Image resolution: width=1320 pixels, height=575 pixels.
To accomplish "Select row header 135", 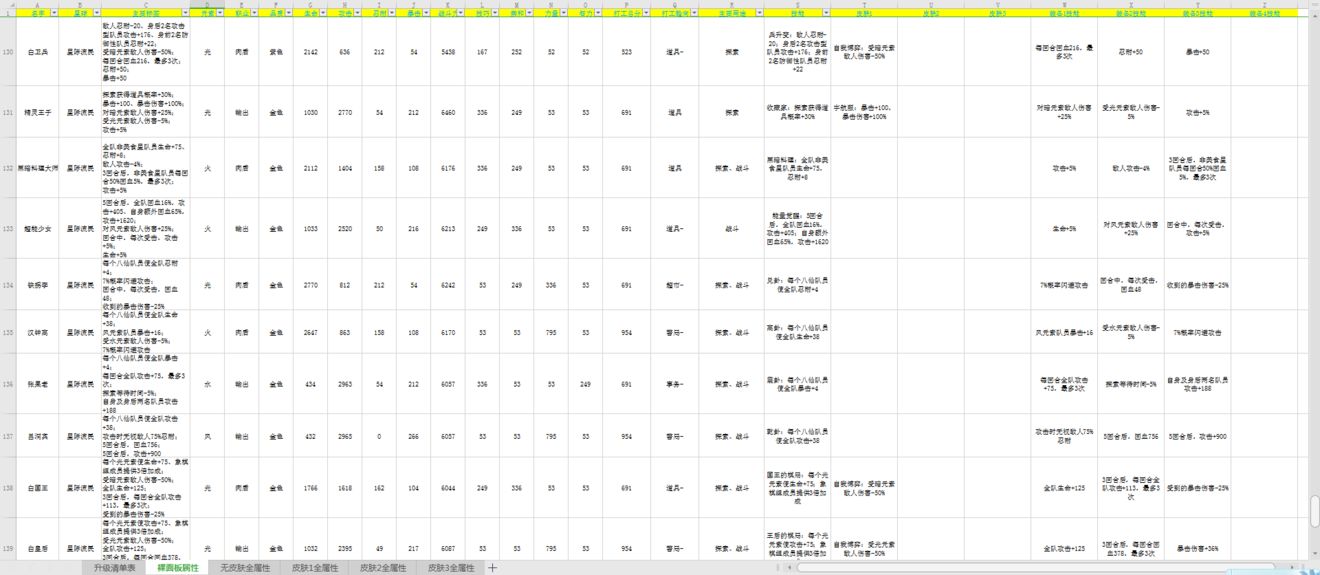I will (8, 332).
